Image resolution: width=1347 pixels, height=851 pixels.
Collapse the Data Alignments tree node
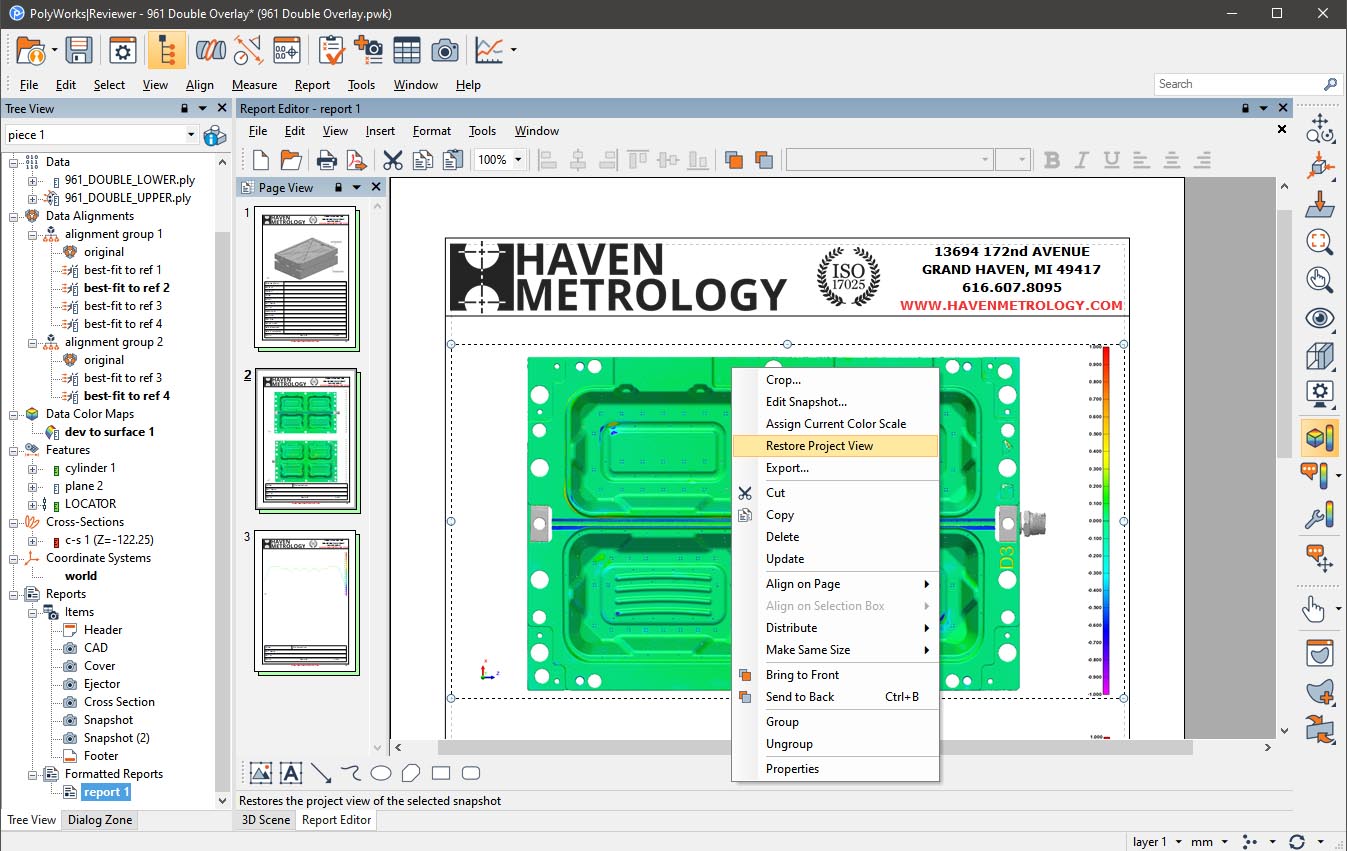click(x=14, y=216)
